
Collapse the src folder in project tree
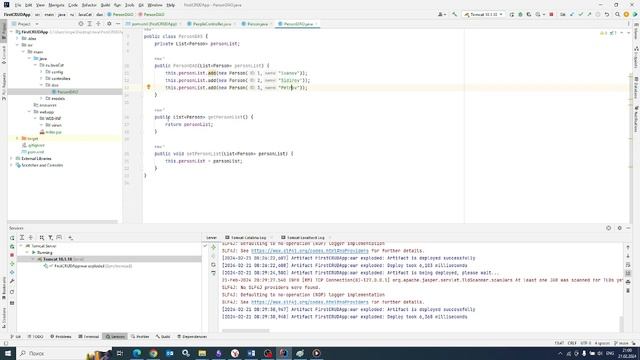18,45
